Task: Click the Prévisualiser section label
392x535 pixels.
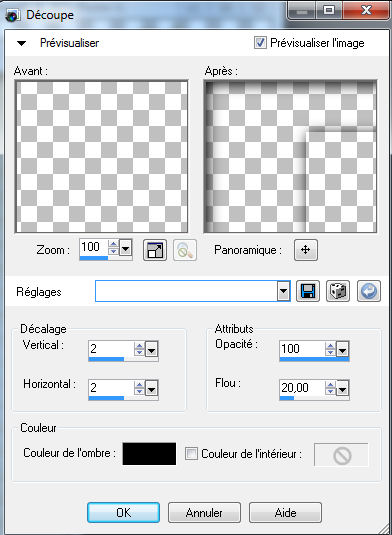Action: (69, 43)
